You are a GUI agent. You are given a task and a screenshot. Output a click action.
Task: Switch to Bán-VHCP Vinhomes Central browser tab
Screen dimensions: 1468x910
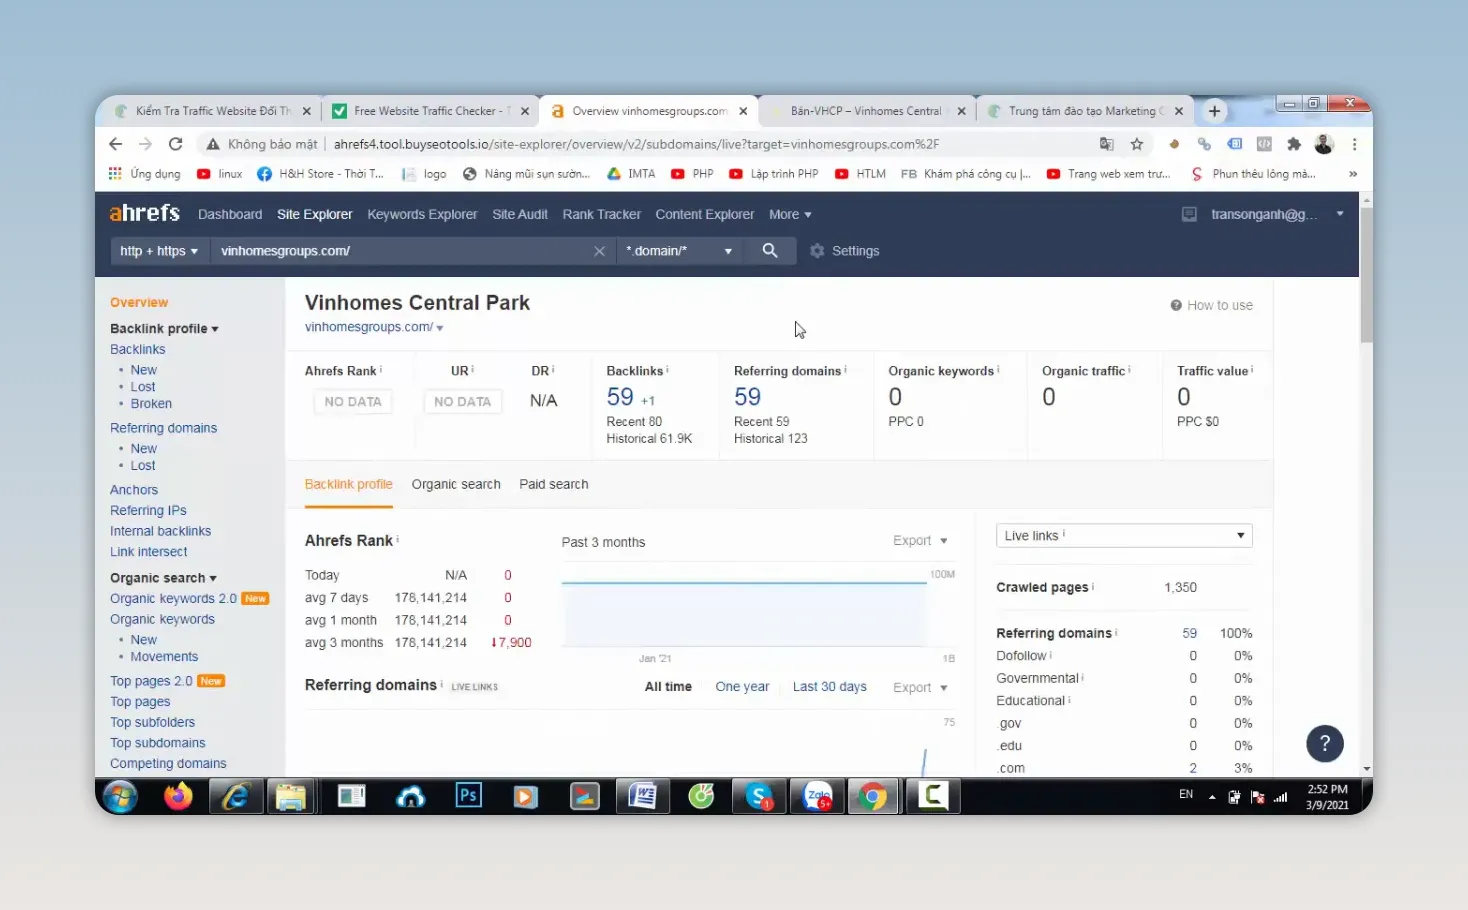pos(866,111)
